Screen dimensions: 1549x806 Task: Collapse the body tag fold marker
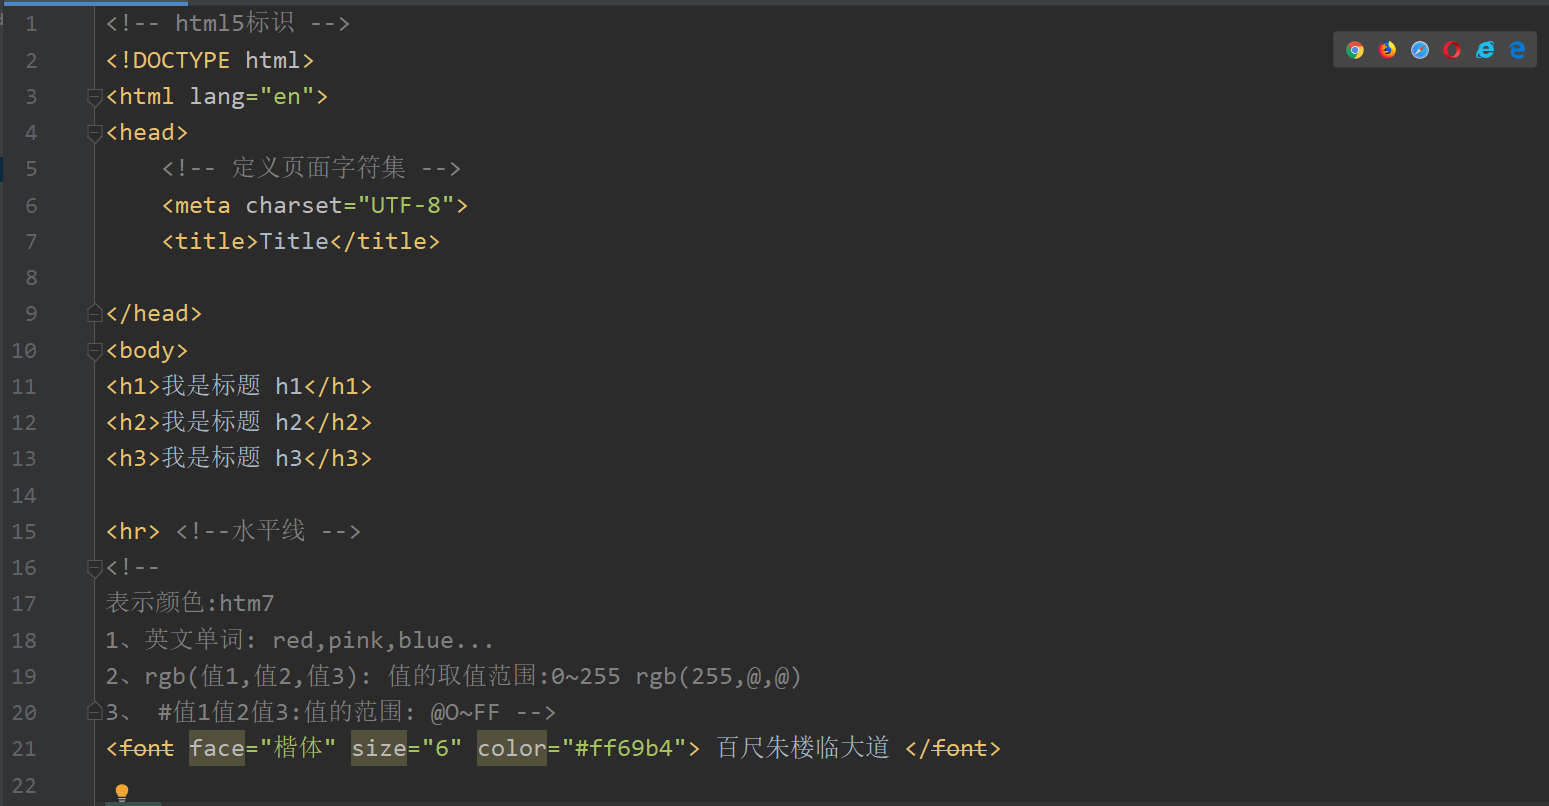pyautogui.click(x=95, y=351)
